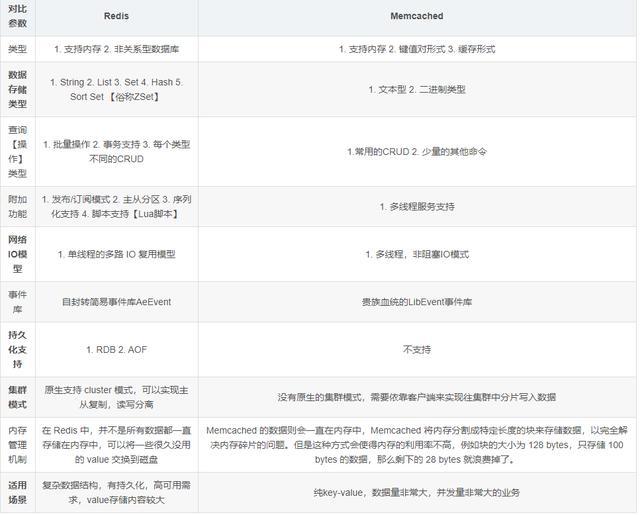
Task: Select cell '多线程，非阻塞IO模式'
Action: (417, 255)
